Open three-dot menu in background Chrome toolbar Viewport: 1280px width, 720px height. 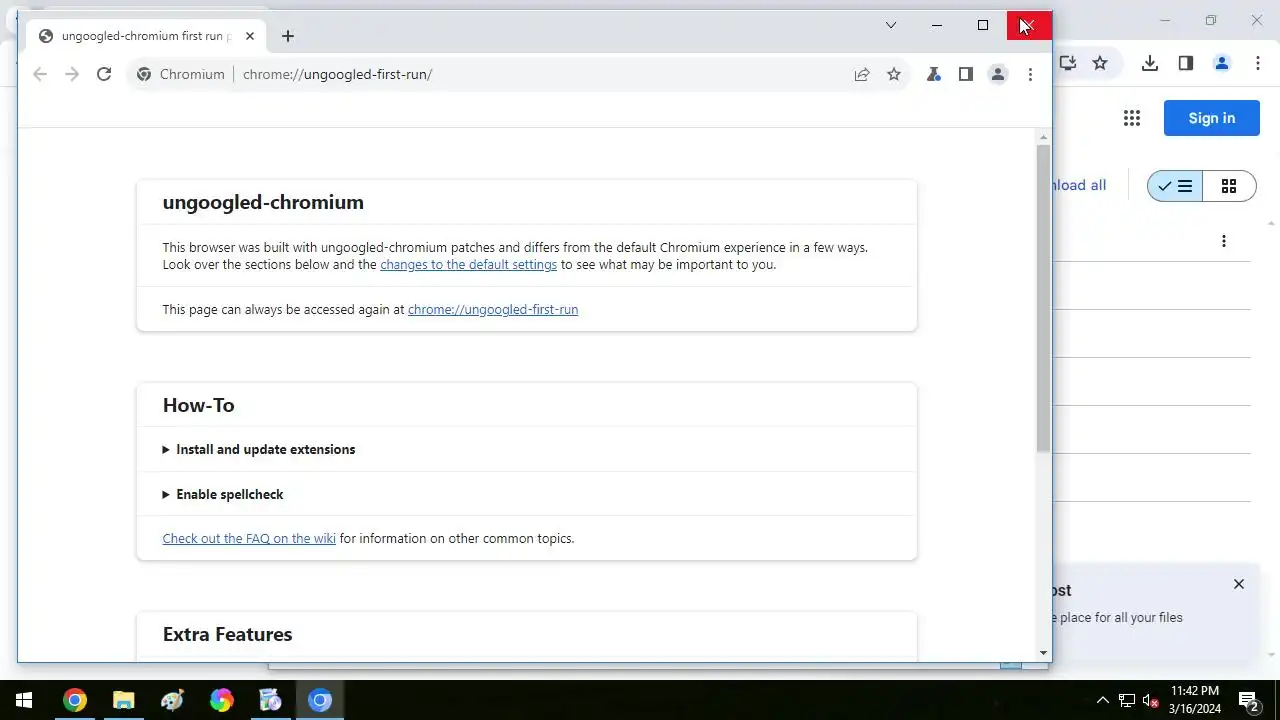pos(1258,63)
